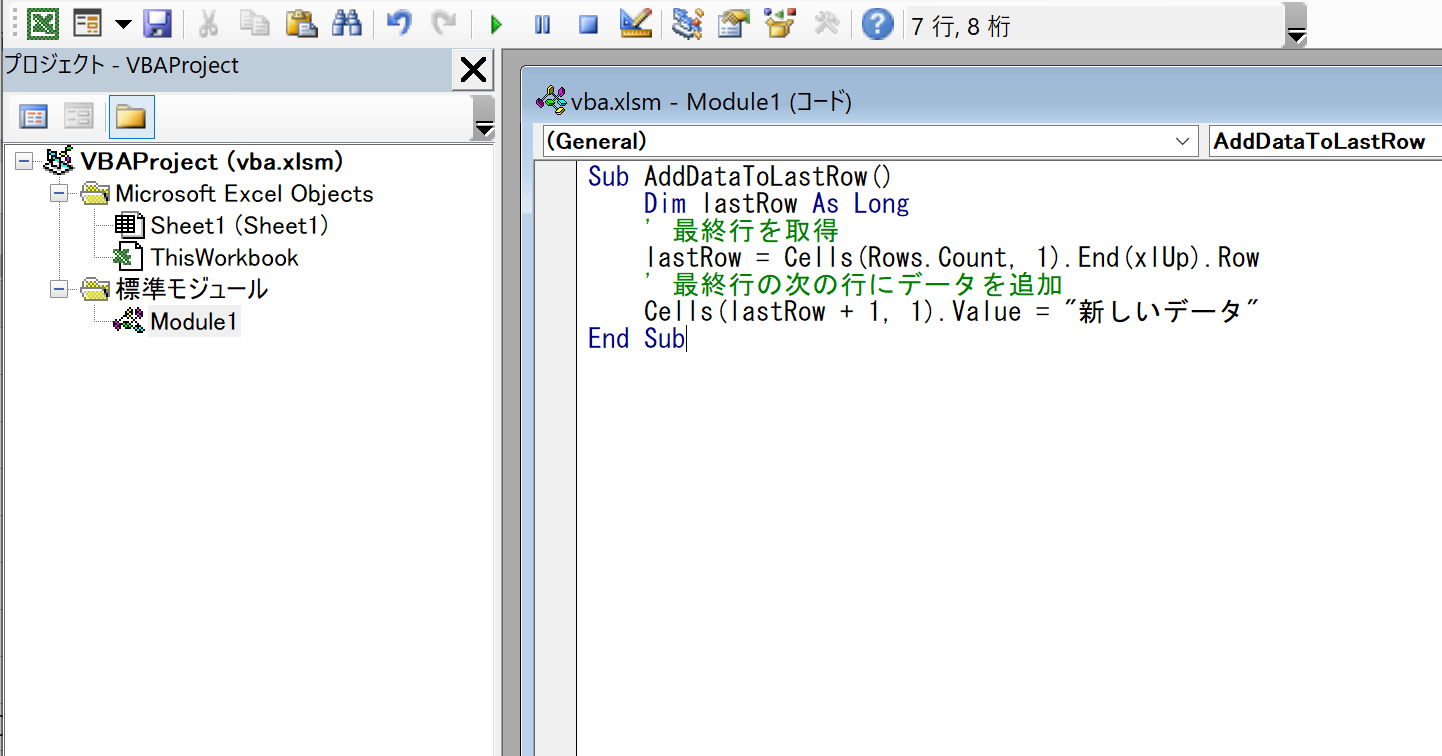
Task: Select View Code in Project Explorer
Action: (33, 117)
